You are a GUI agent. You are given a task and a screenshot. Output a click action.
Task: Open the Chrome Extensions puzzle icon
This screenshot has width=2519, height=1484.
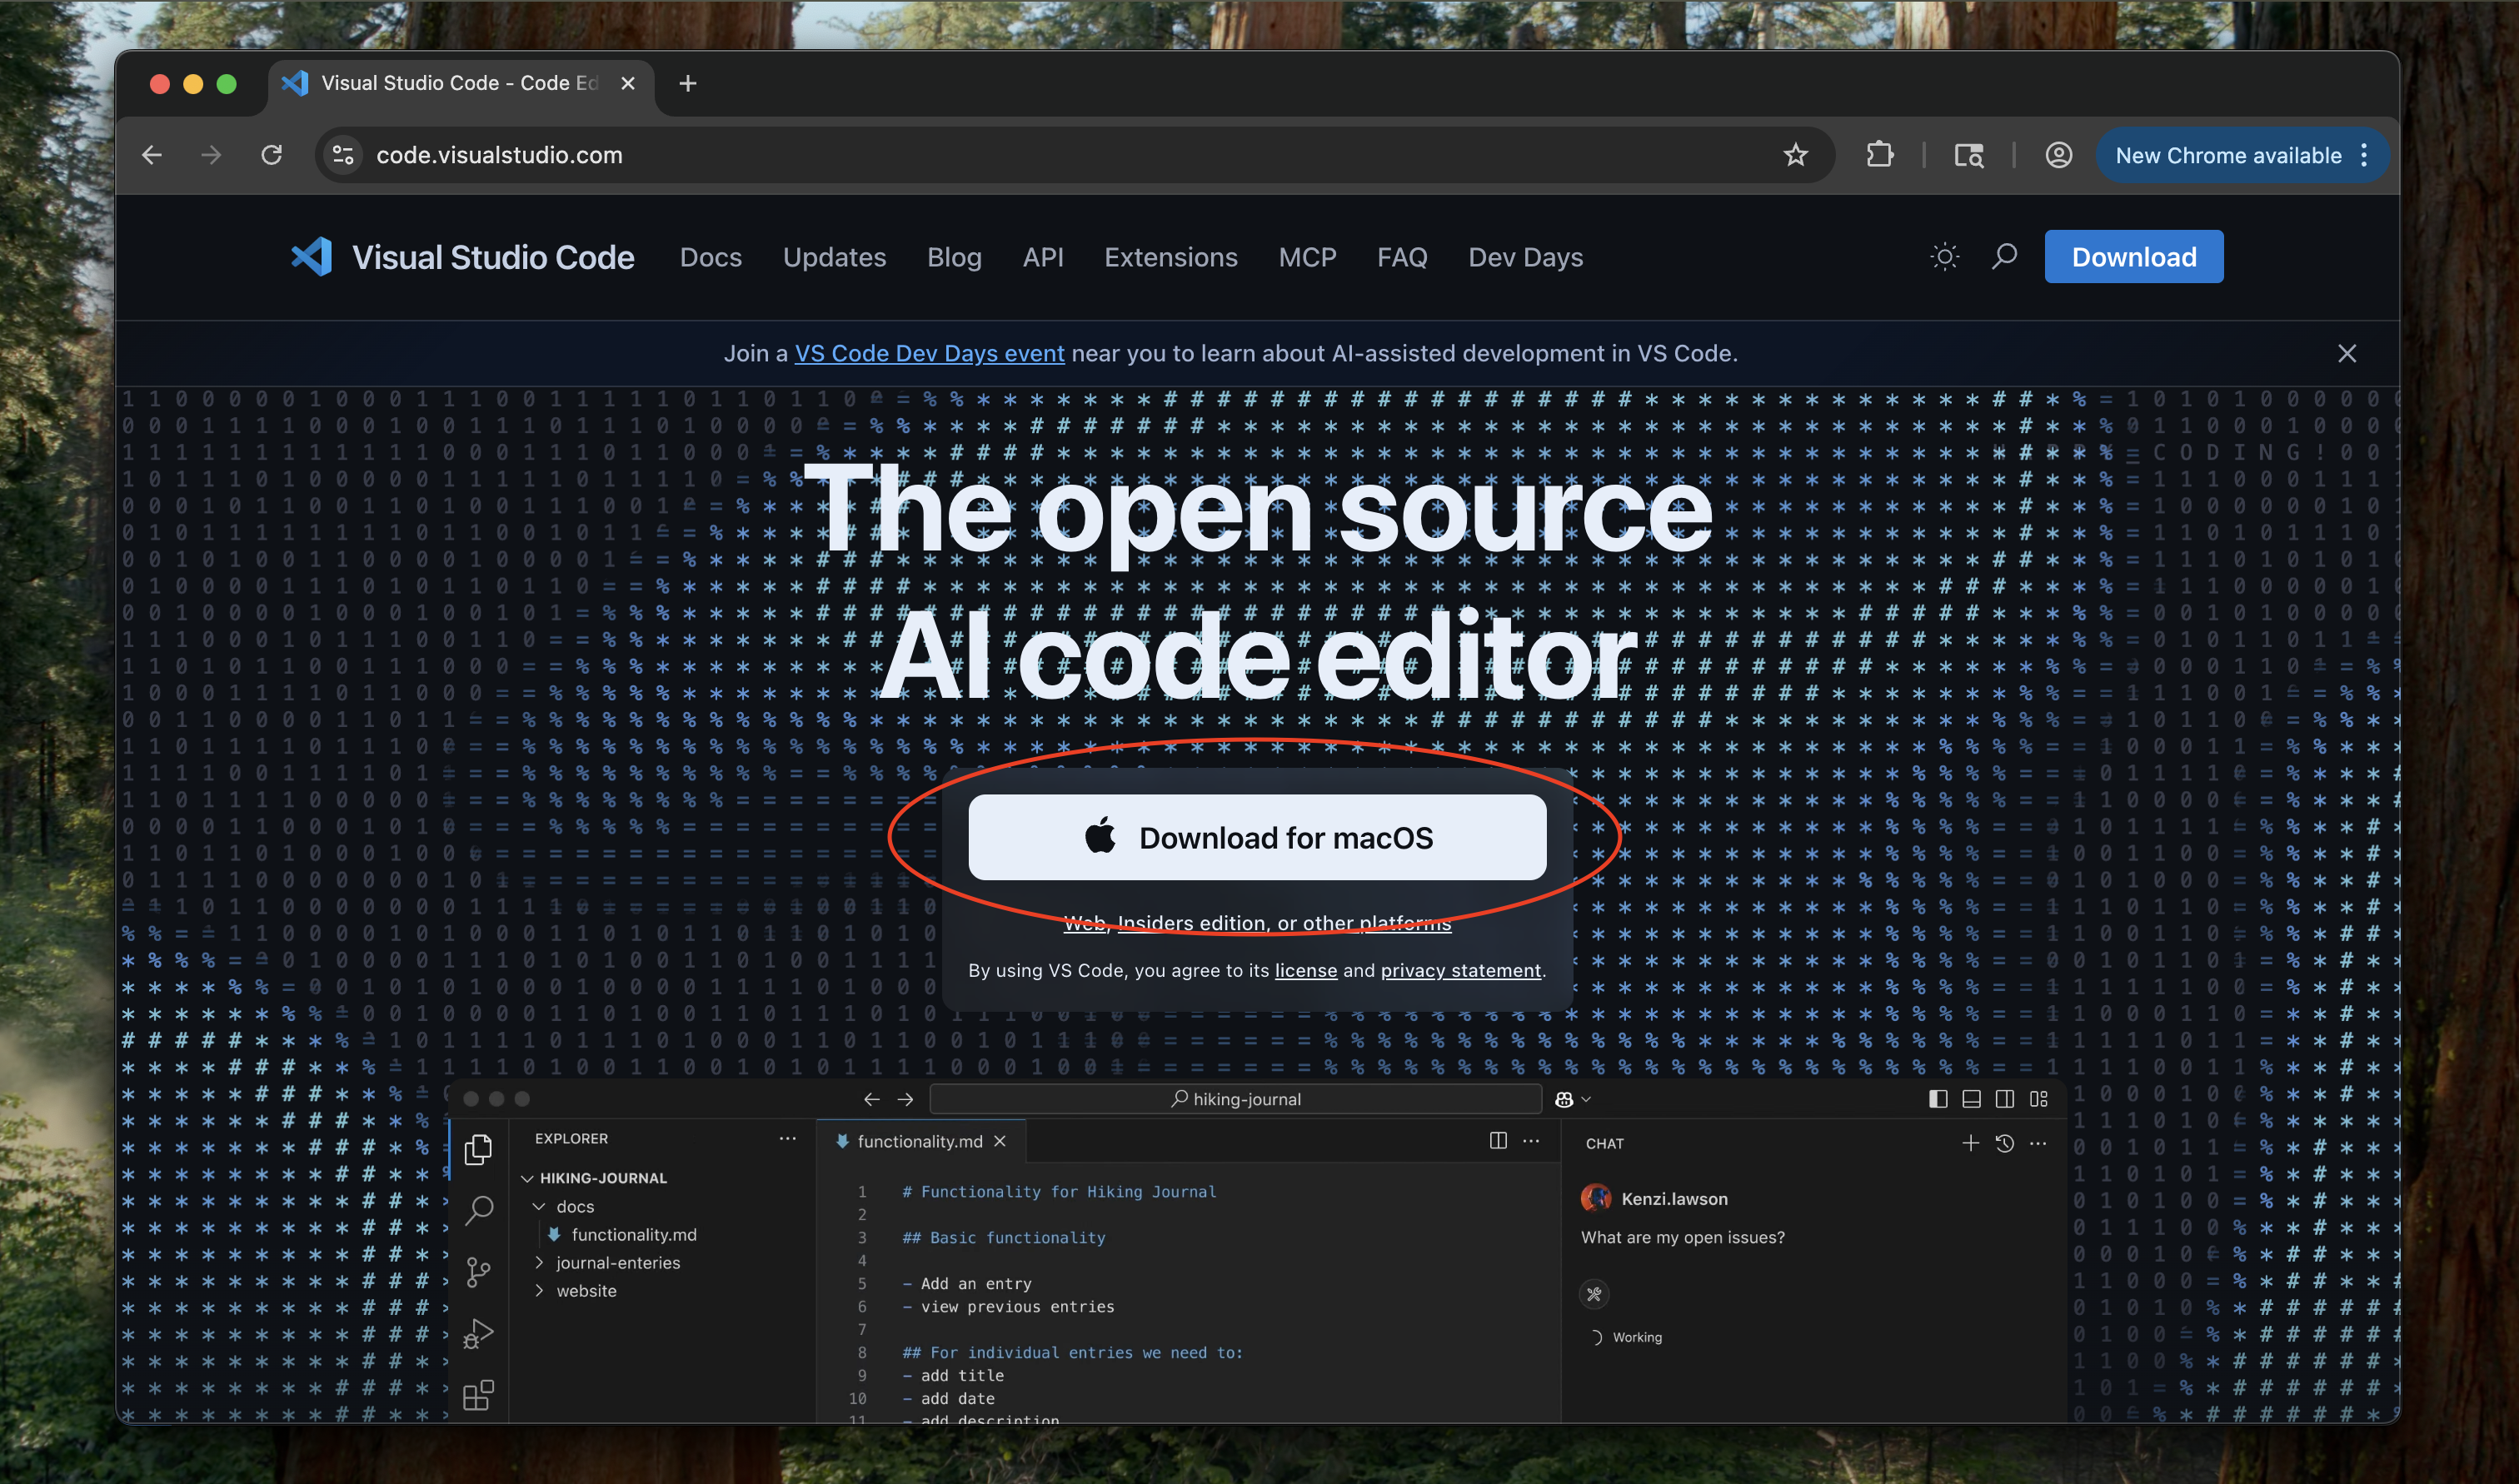[1879, 155]
